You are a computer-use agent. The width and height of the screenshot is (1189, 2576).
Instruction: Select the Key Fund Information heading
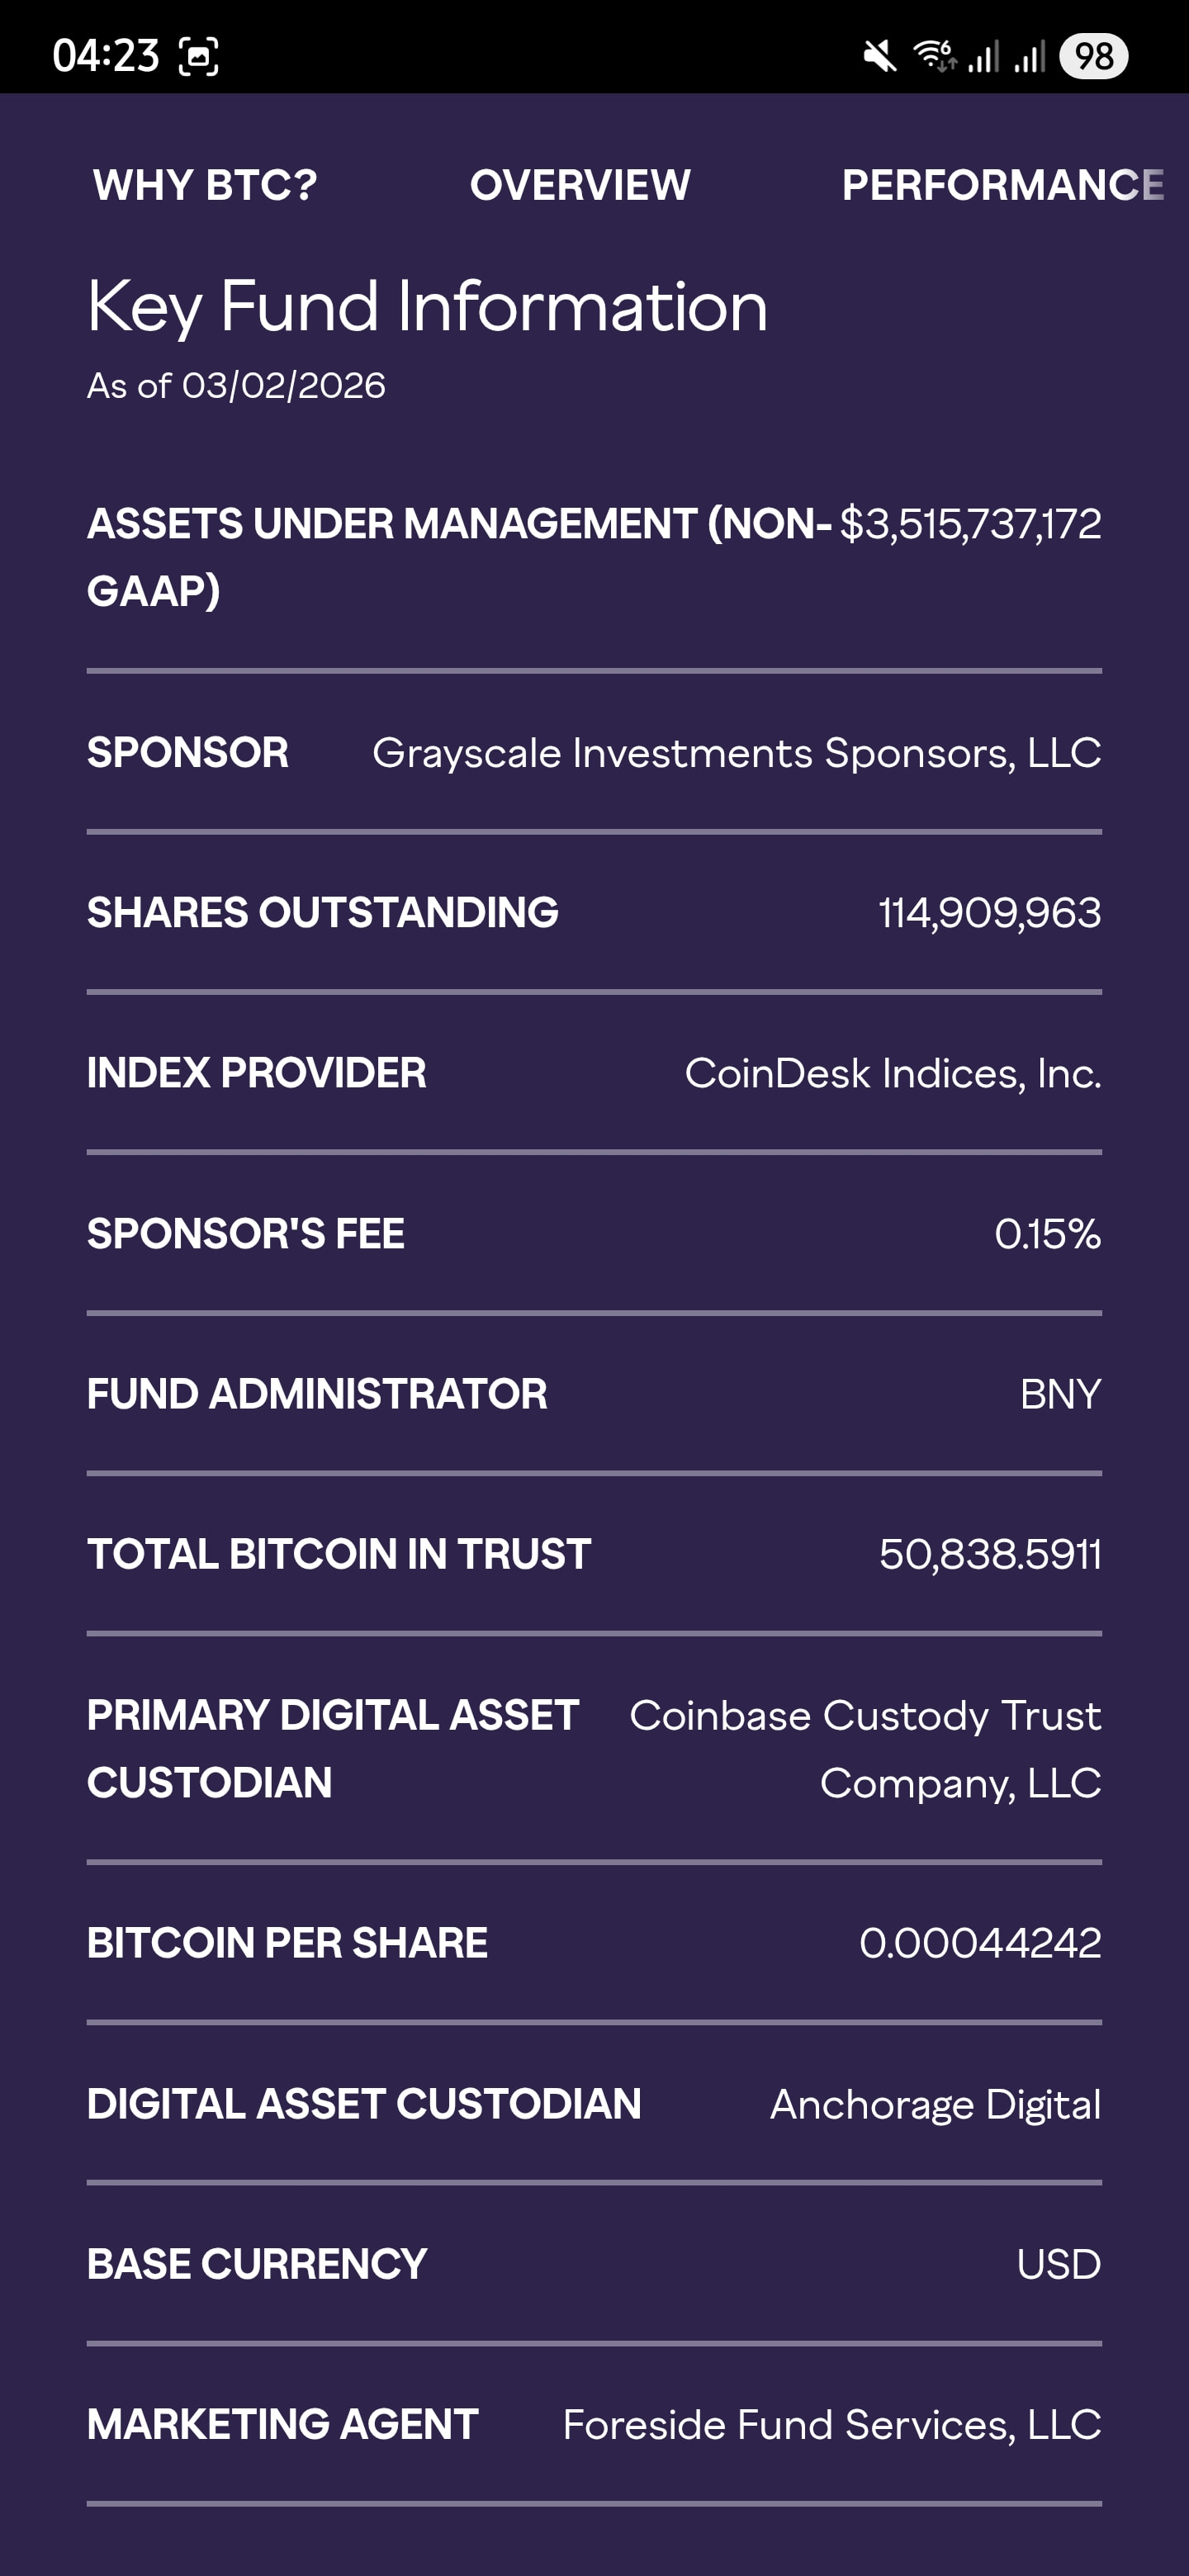pyautogui.click(x=427, y=306)
